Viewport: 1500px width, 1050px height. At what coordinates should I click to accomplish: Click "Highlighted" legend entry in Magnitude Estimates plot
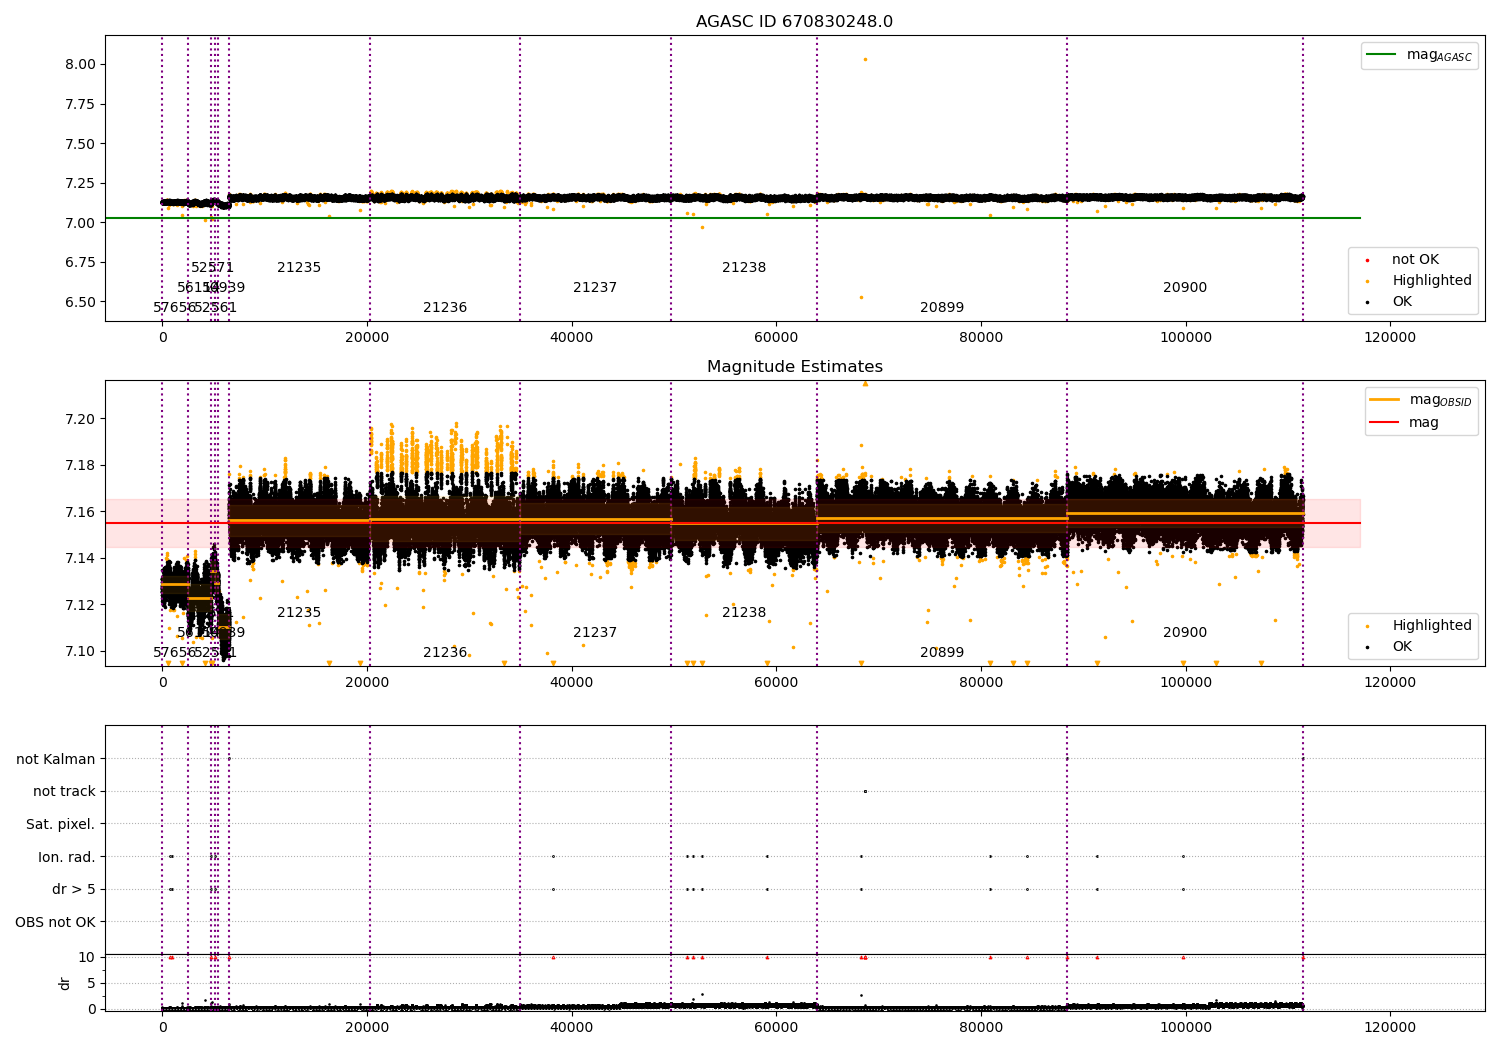coord(1420,626)
